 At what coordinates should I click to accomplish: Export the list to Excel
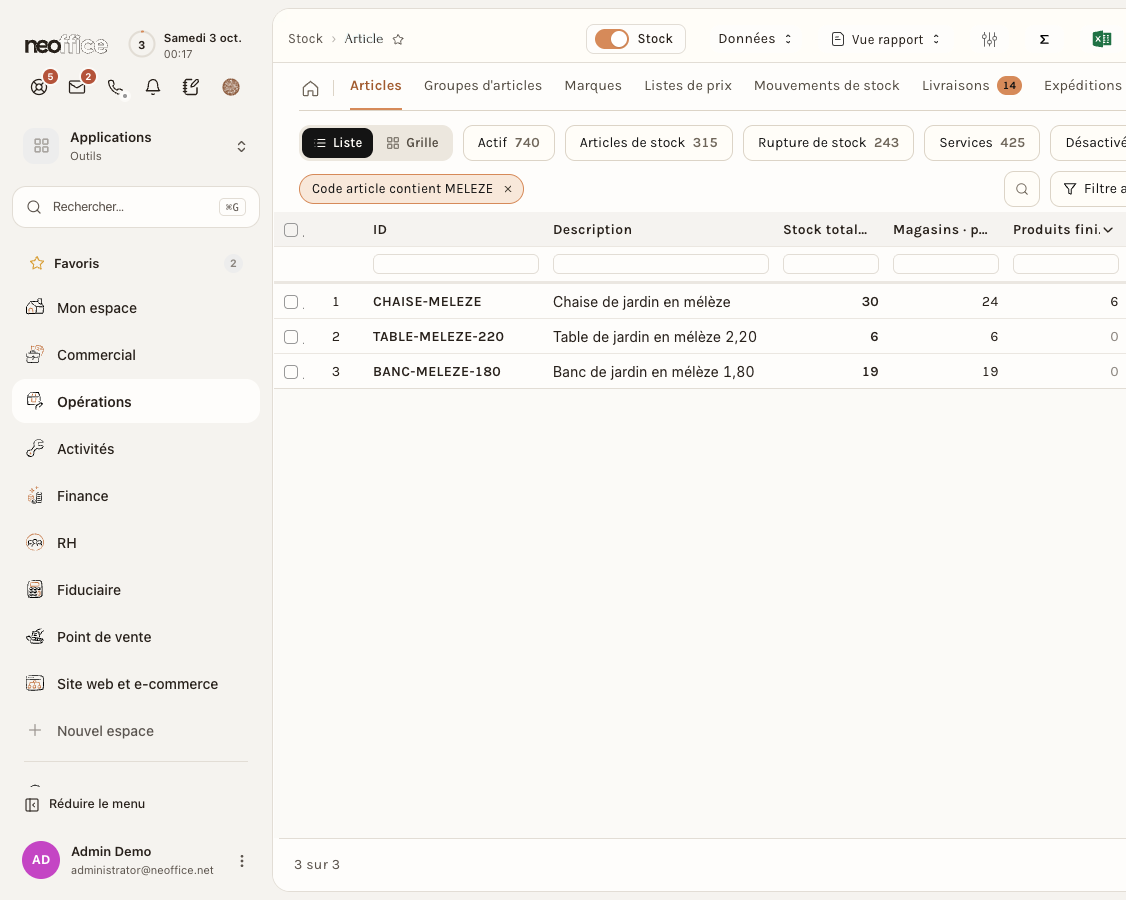(x=1102, y=39)
